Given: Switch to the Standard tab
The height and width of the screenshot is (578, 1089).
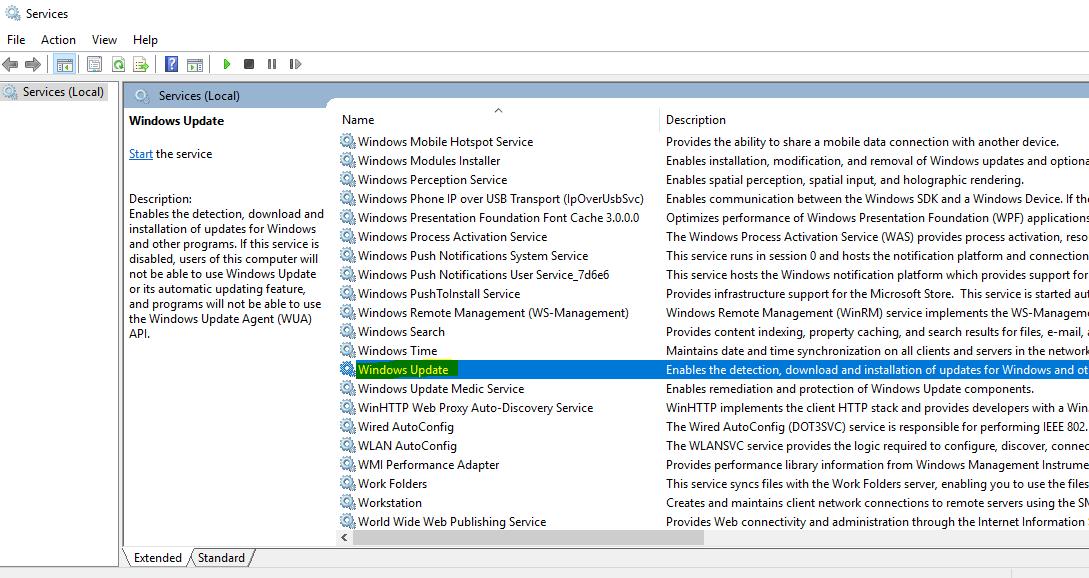Looking at the screenshot, I should click(221, 557).
